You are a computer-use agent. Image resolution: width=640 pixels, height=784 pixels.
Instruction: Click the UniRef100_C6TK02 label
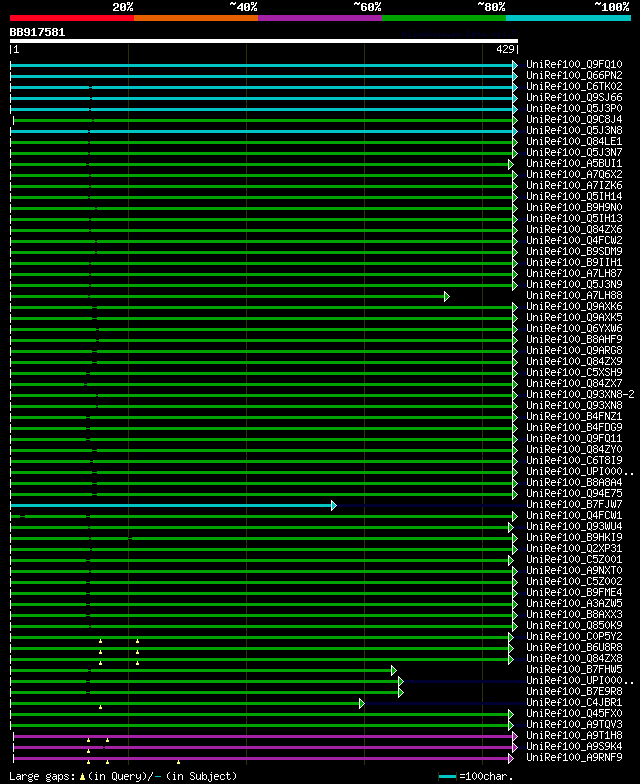pyautogui.click(x=574, y=86)
